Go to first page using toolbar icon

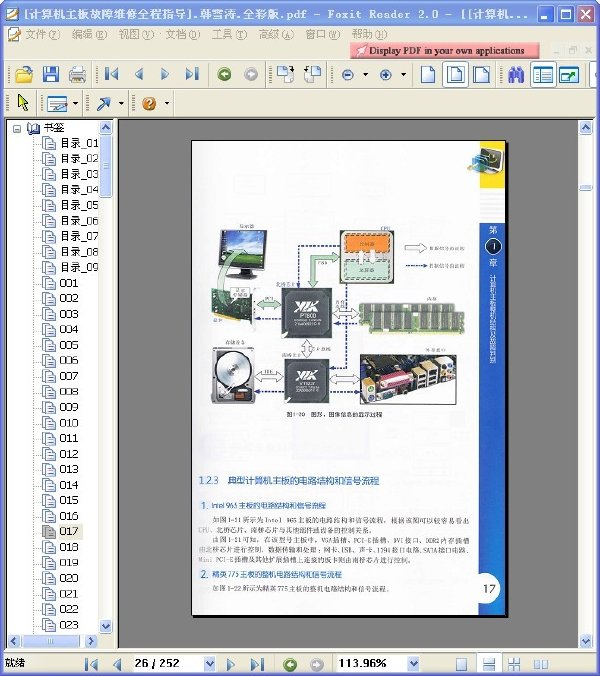[x=112, y=75]
